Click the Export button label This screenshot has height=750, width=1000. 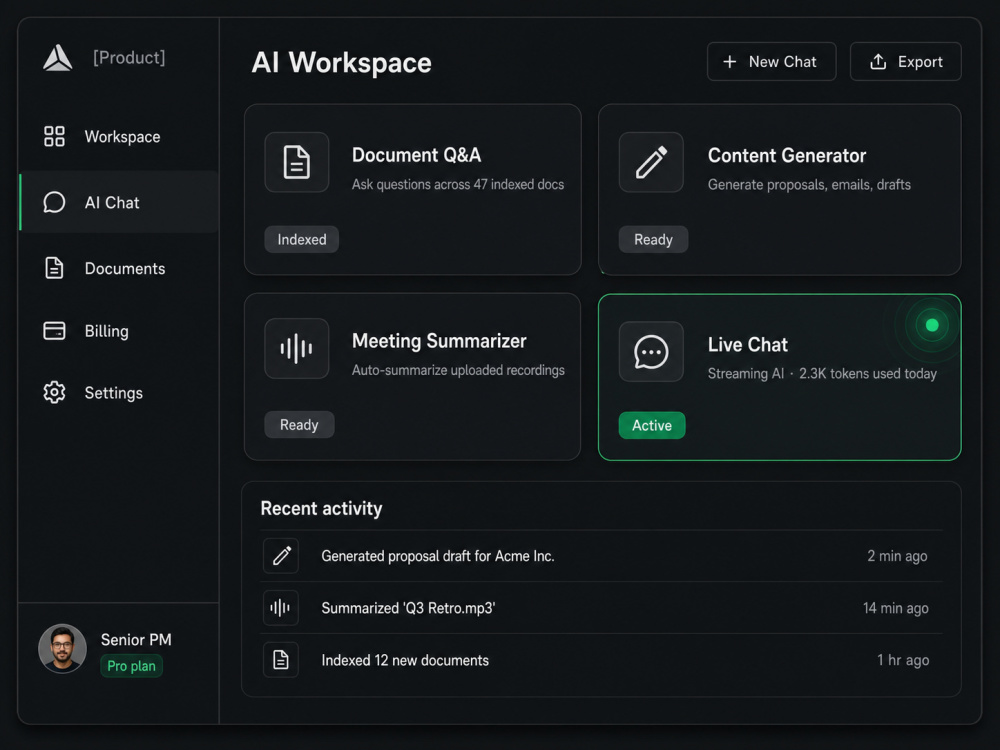pyautogui.click(x=920, y=62)
